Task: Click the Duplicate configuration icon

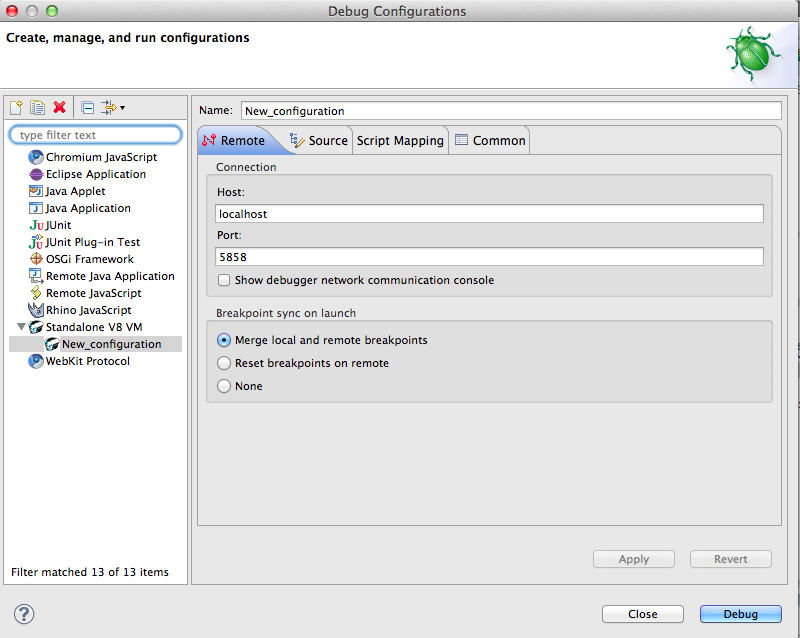Action: (37, 108)
